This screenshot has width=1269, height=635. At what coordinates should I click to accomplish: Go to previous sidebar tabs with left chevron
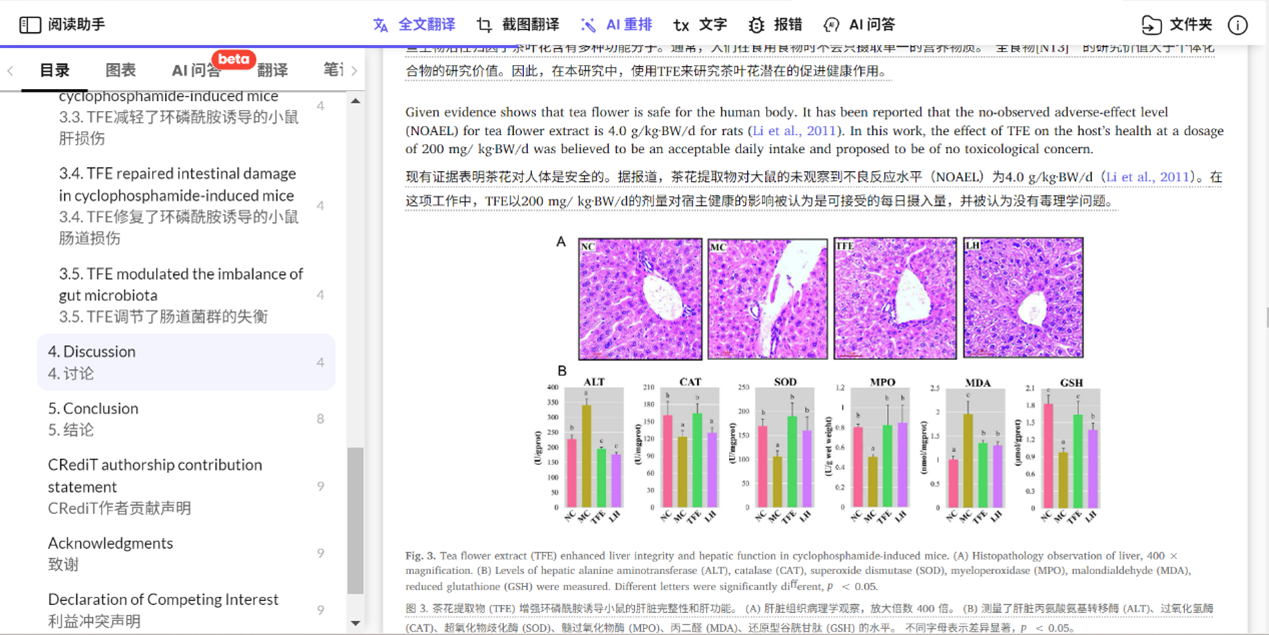click(10, 70)
